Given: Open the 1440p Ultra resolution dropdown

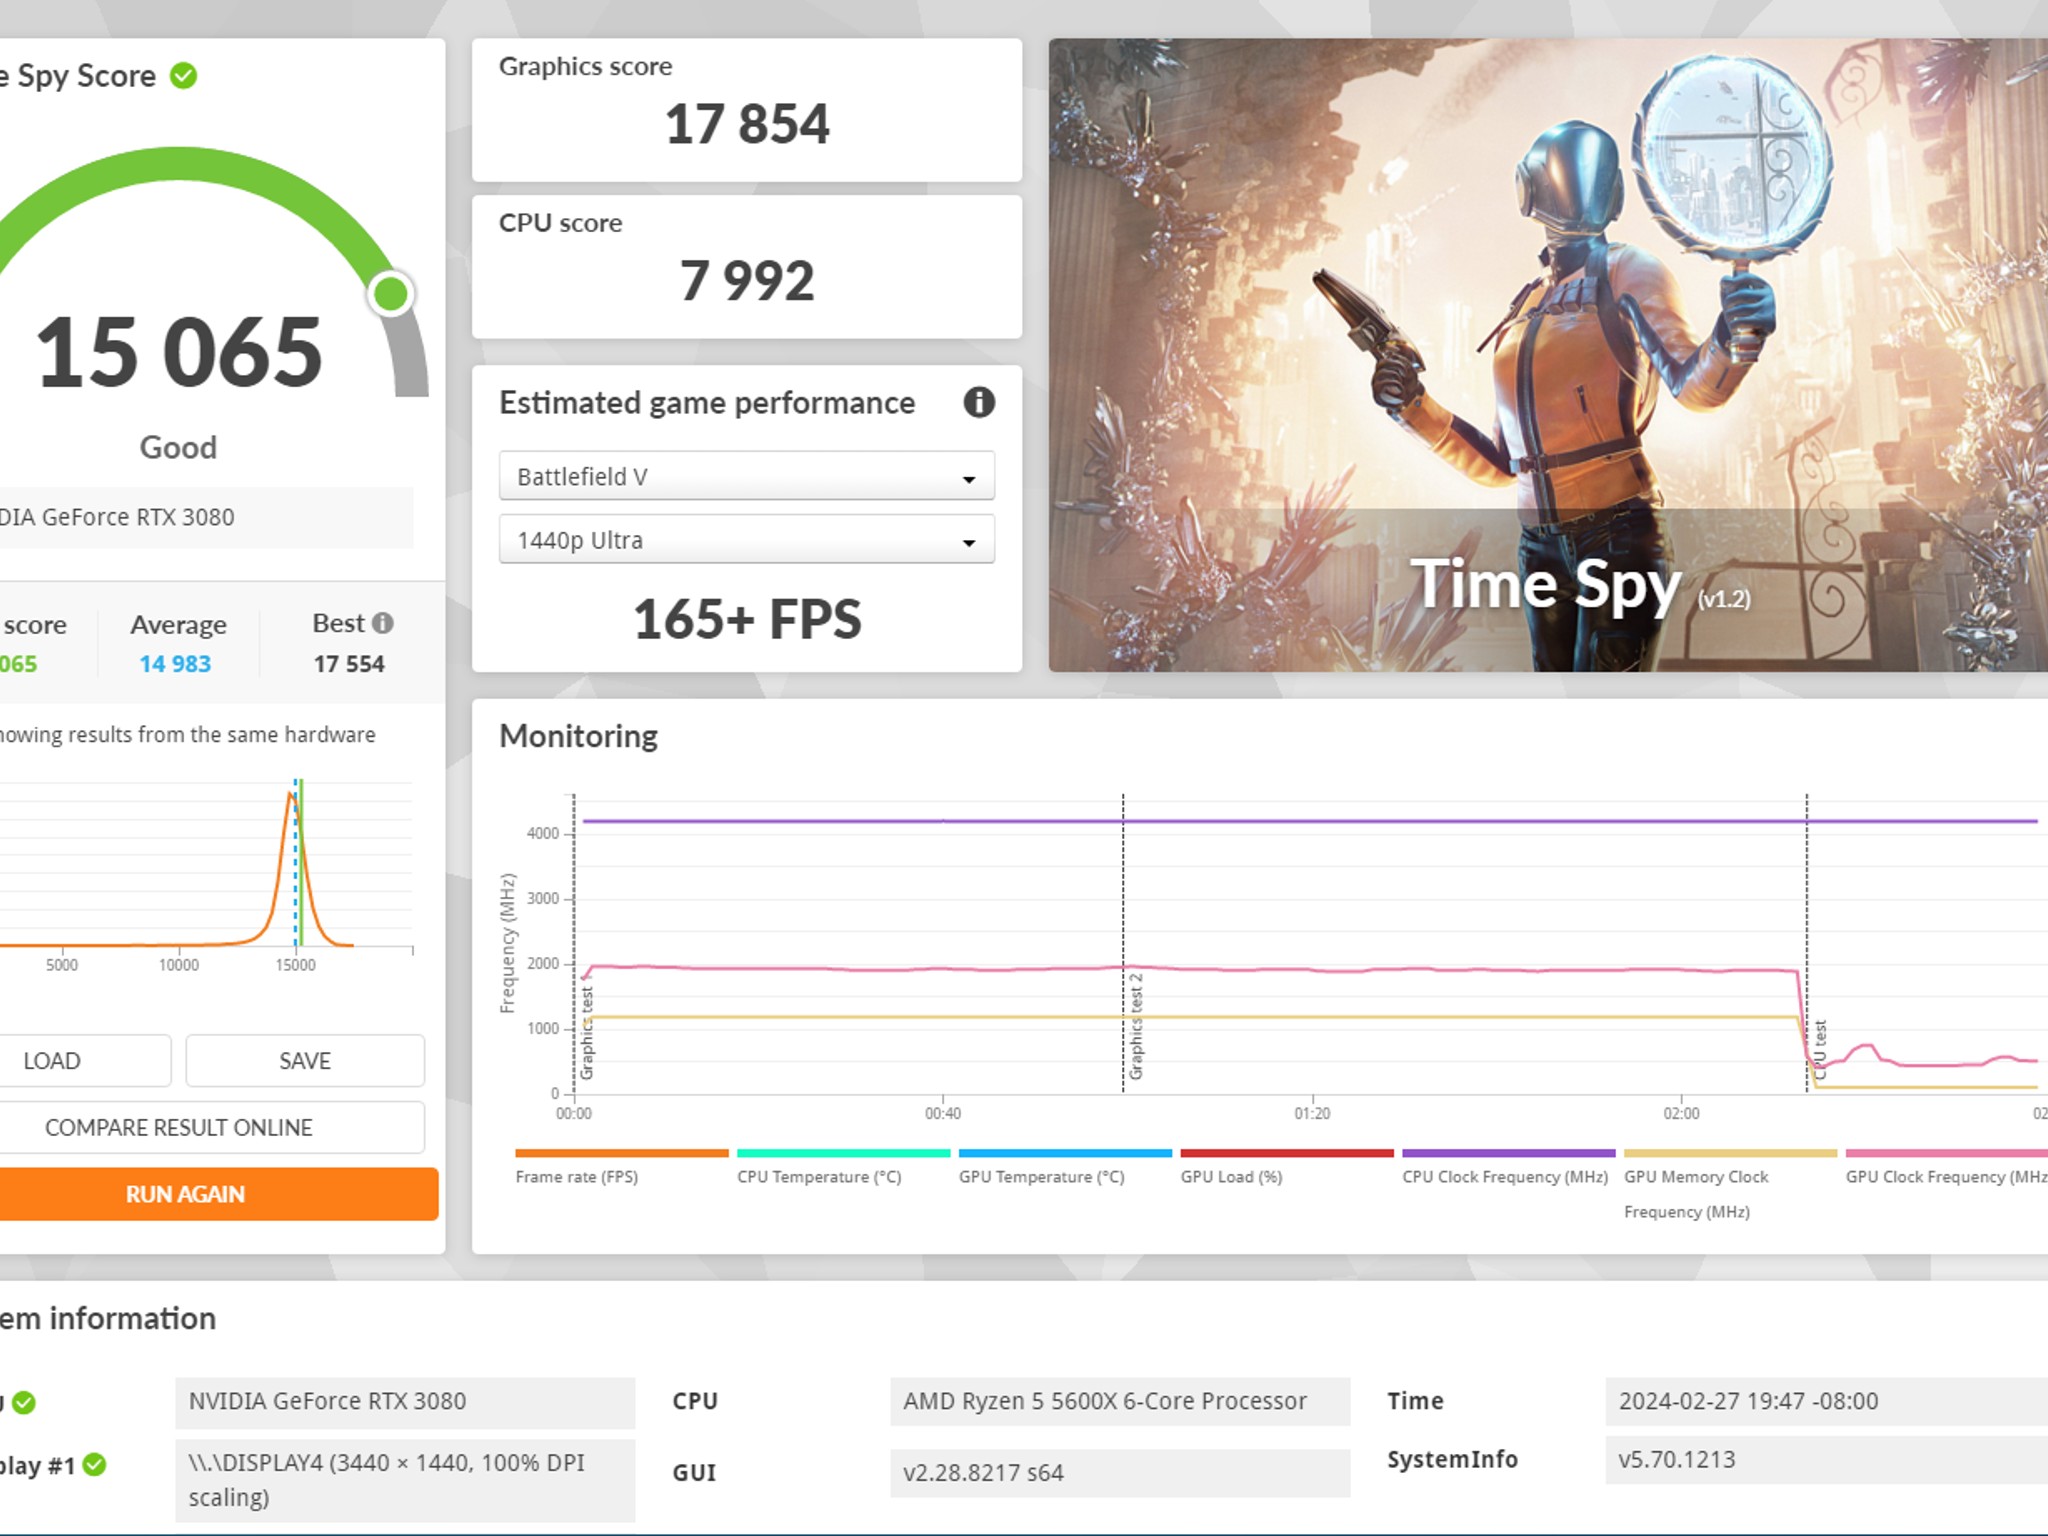Looking at the screenshot, I should [x=746, y=540].
